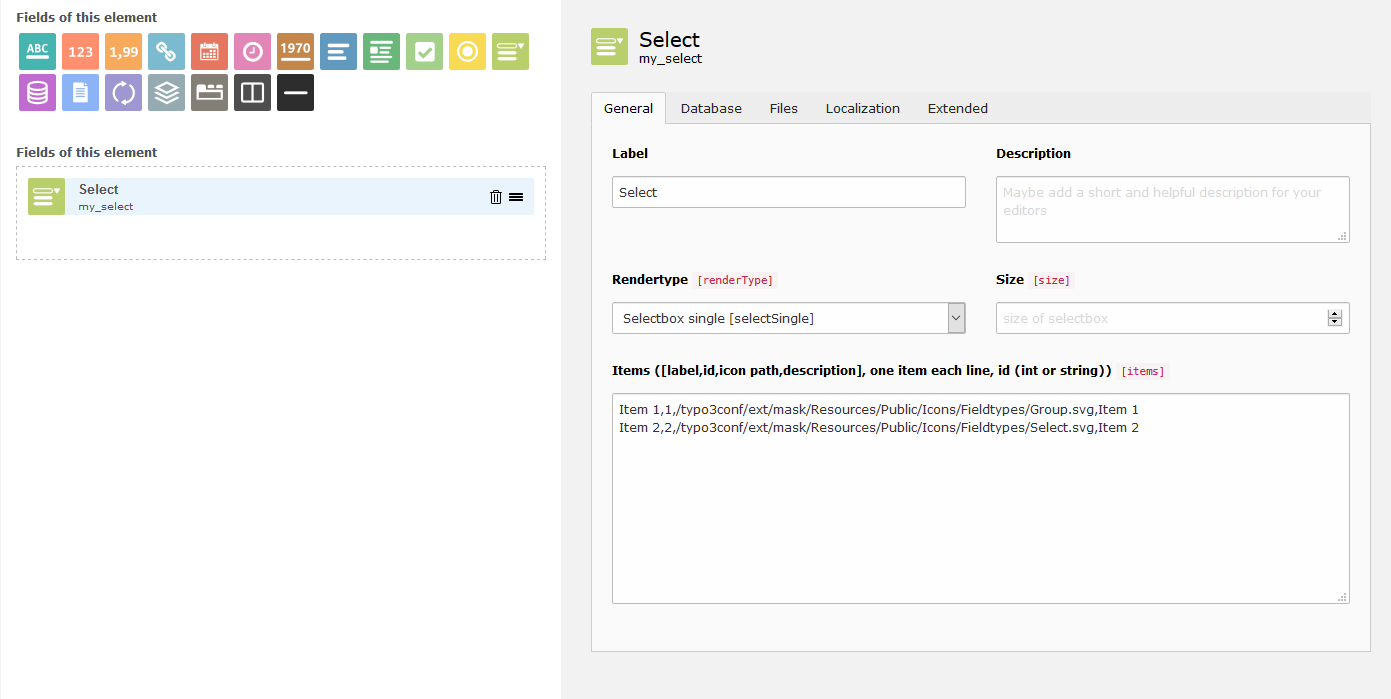The image size is (1391, 699).
Task: Focus the size of selectbox field
Action: [1172, 318]
